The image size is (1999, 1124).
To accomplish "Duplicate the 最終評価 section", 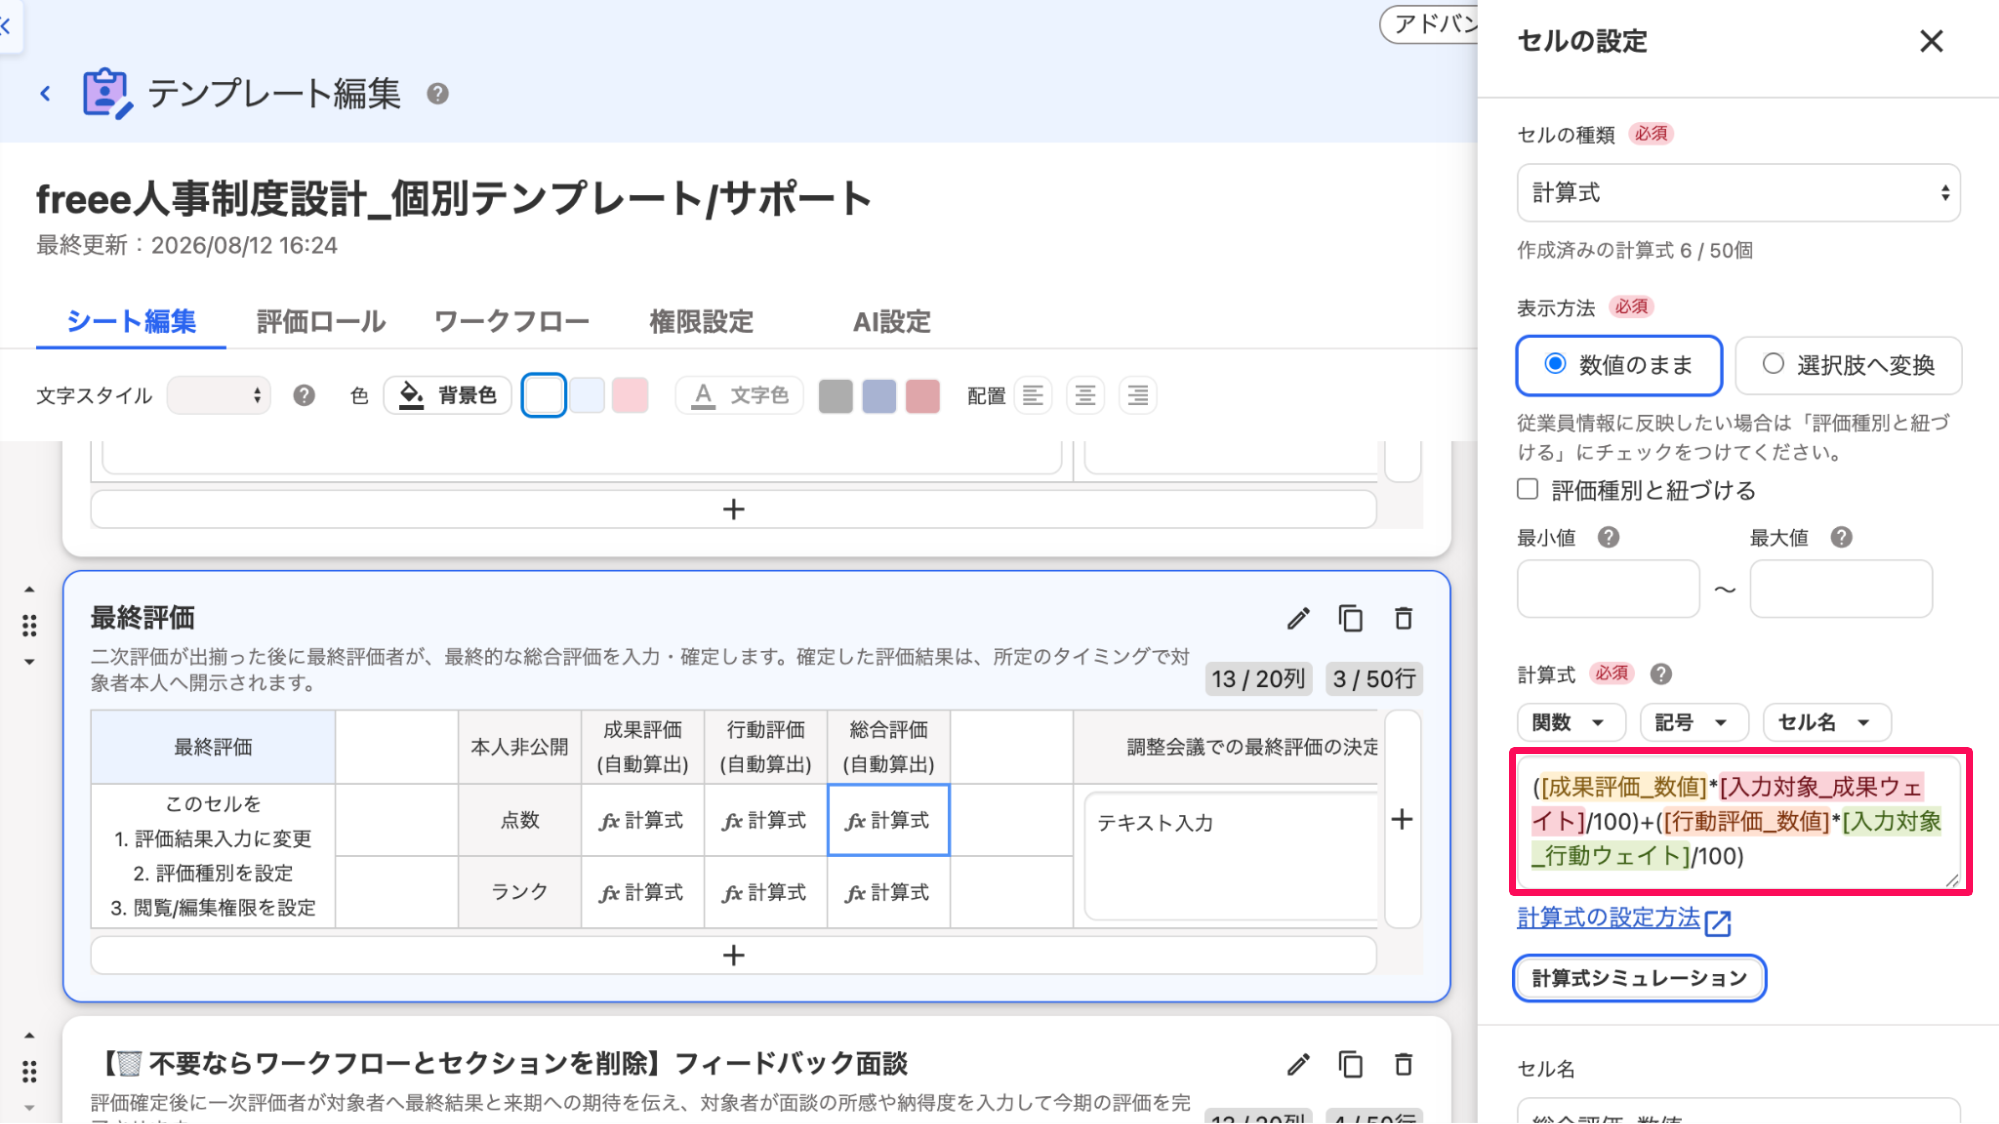I will [1351, 619].
